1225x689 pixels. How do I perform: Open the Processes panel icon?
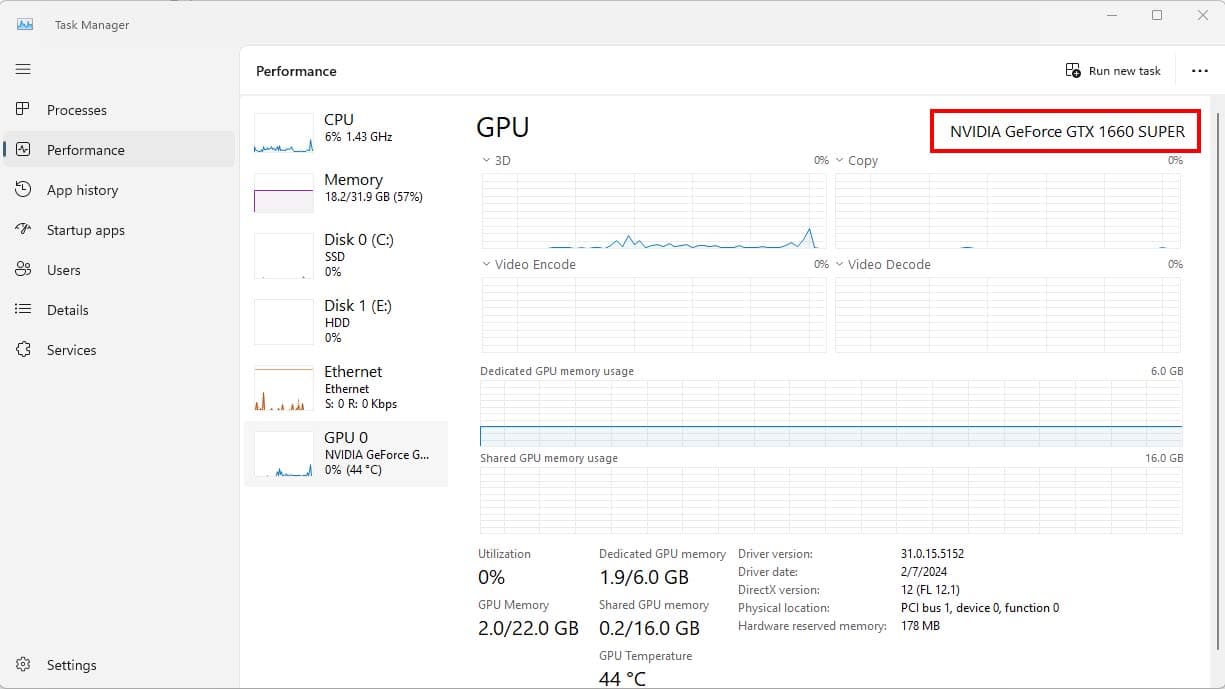(23, 110)
